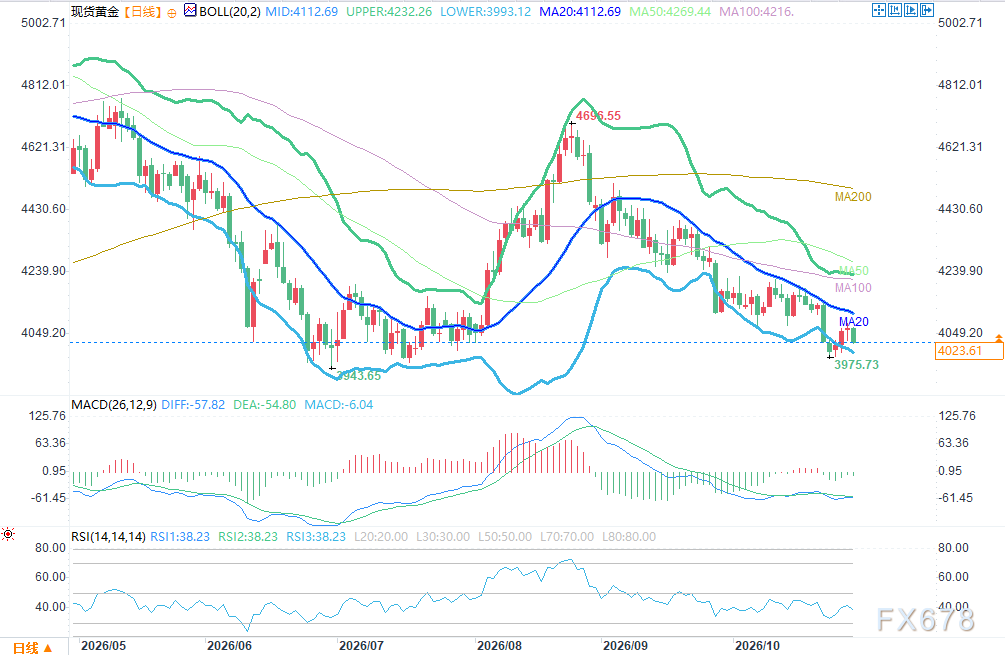The image size is (1005, 655).
Task: Click the L70:70.00 RSI level label
Action: click(567, 537)
